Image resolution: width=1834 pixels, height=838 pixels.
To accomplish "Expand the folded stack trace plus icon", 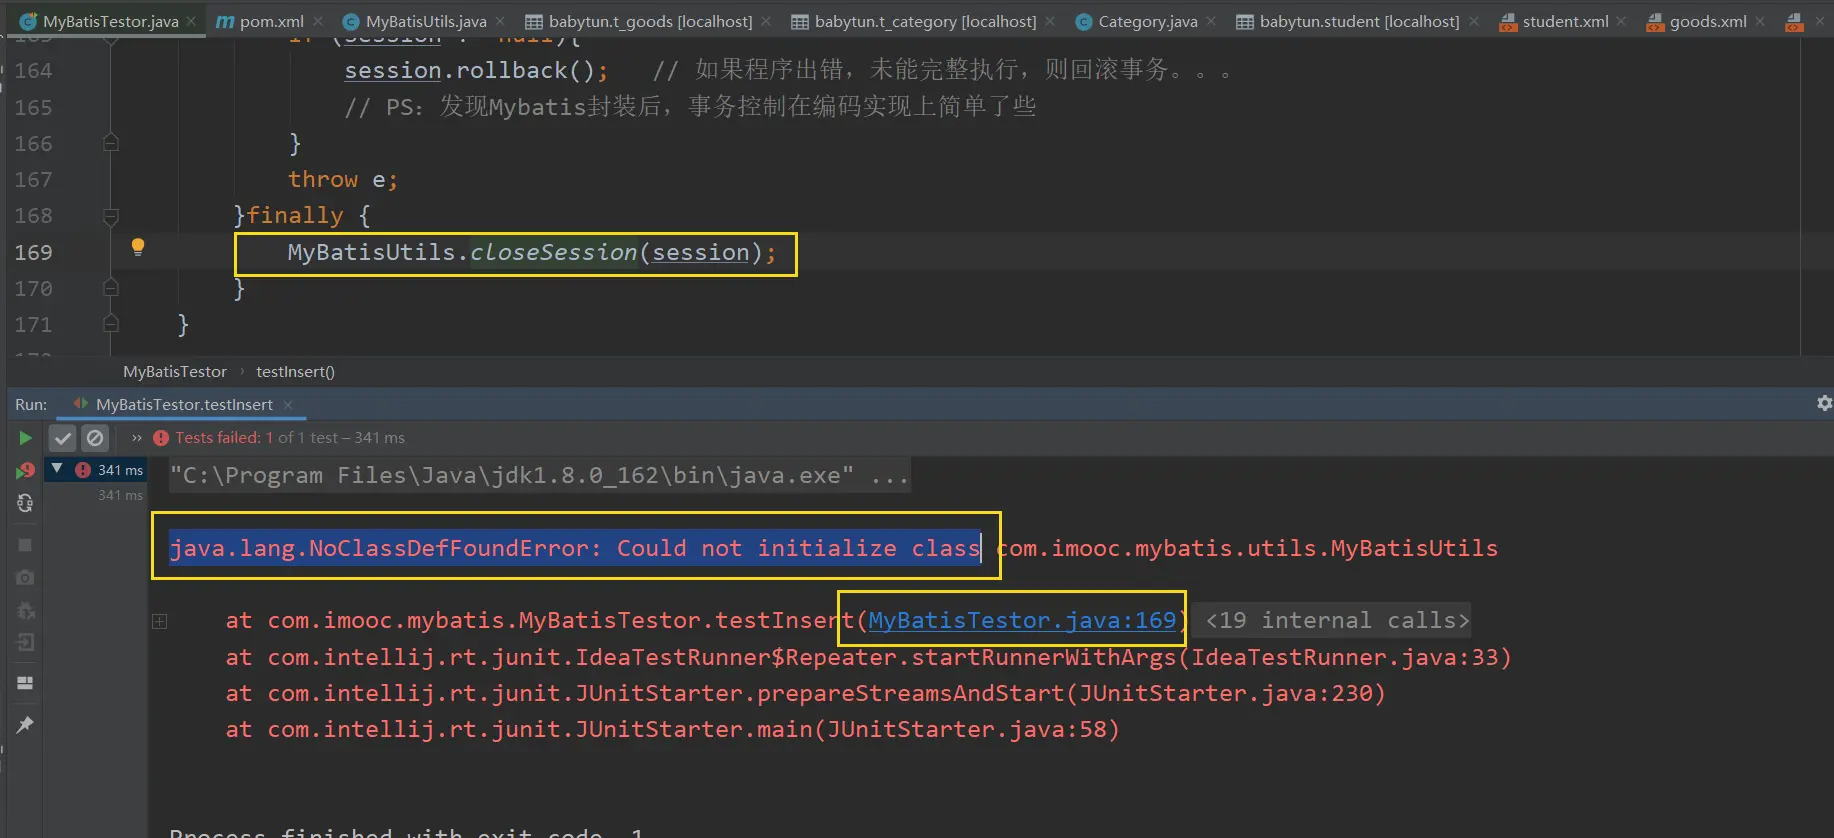I will 160,621.
